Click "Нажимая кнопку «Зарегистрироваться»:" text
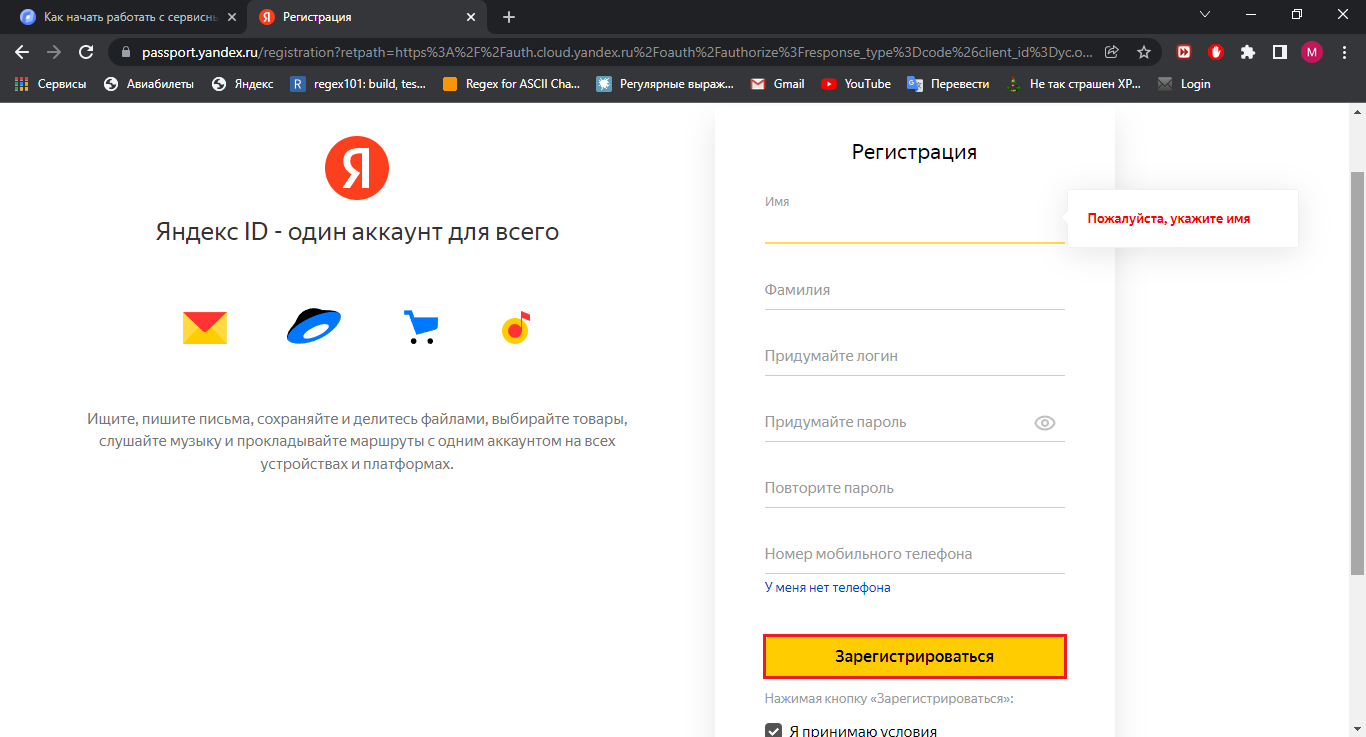1366x737 pixels. click(889, 699)
